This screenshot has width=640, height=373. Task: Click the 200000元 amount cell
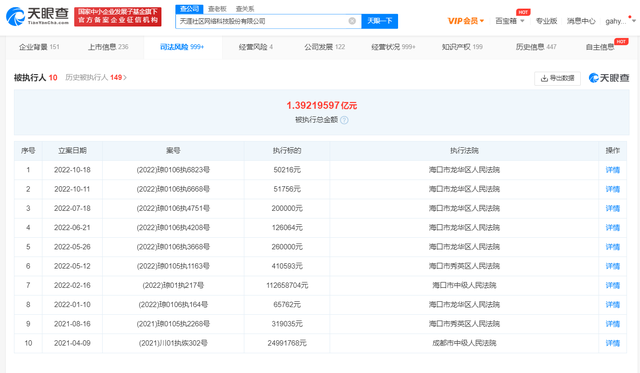point(287,208)
